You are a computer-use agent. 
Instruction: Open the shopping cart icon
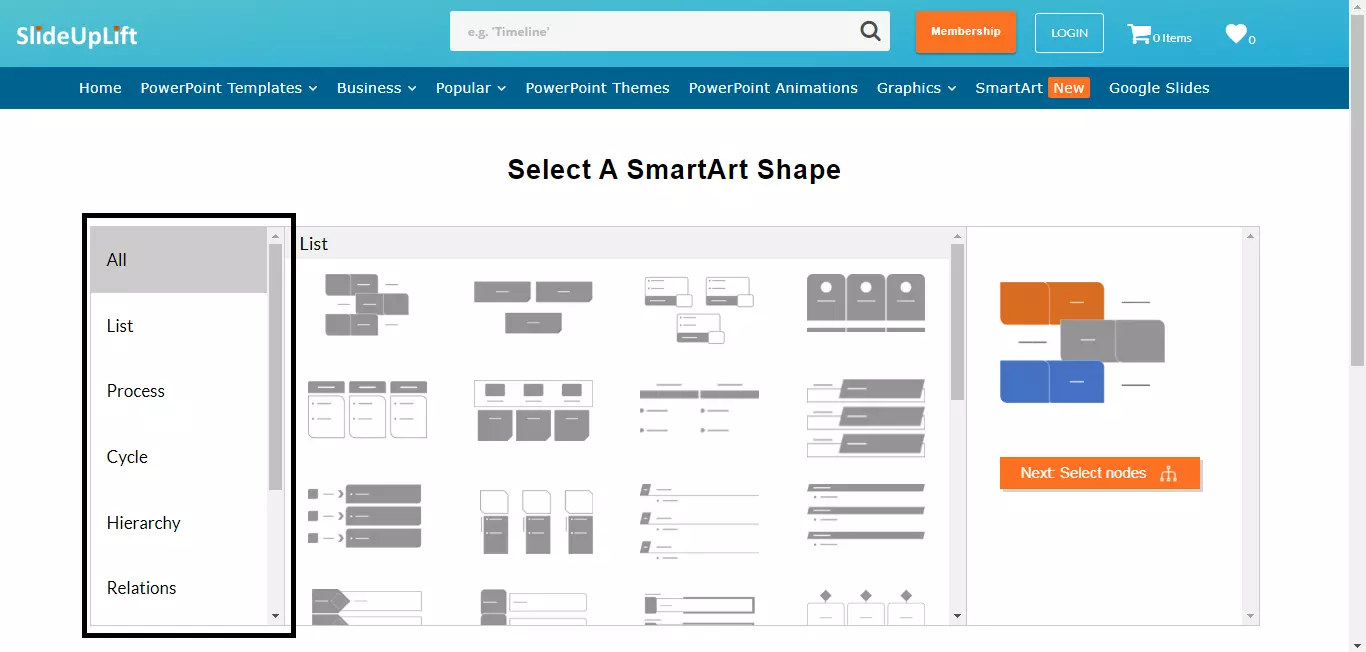1139,34
